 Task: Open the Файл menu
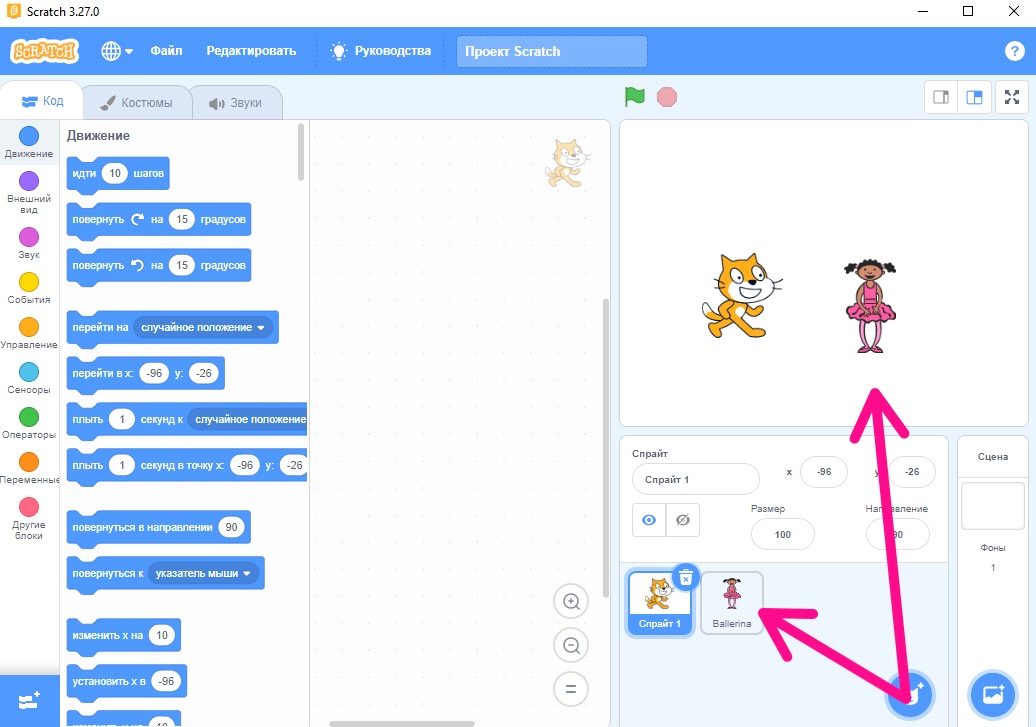[166, 51]
